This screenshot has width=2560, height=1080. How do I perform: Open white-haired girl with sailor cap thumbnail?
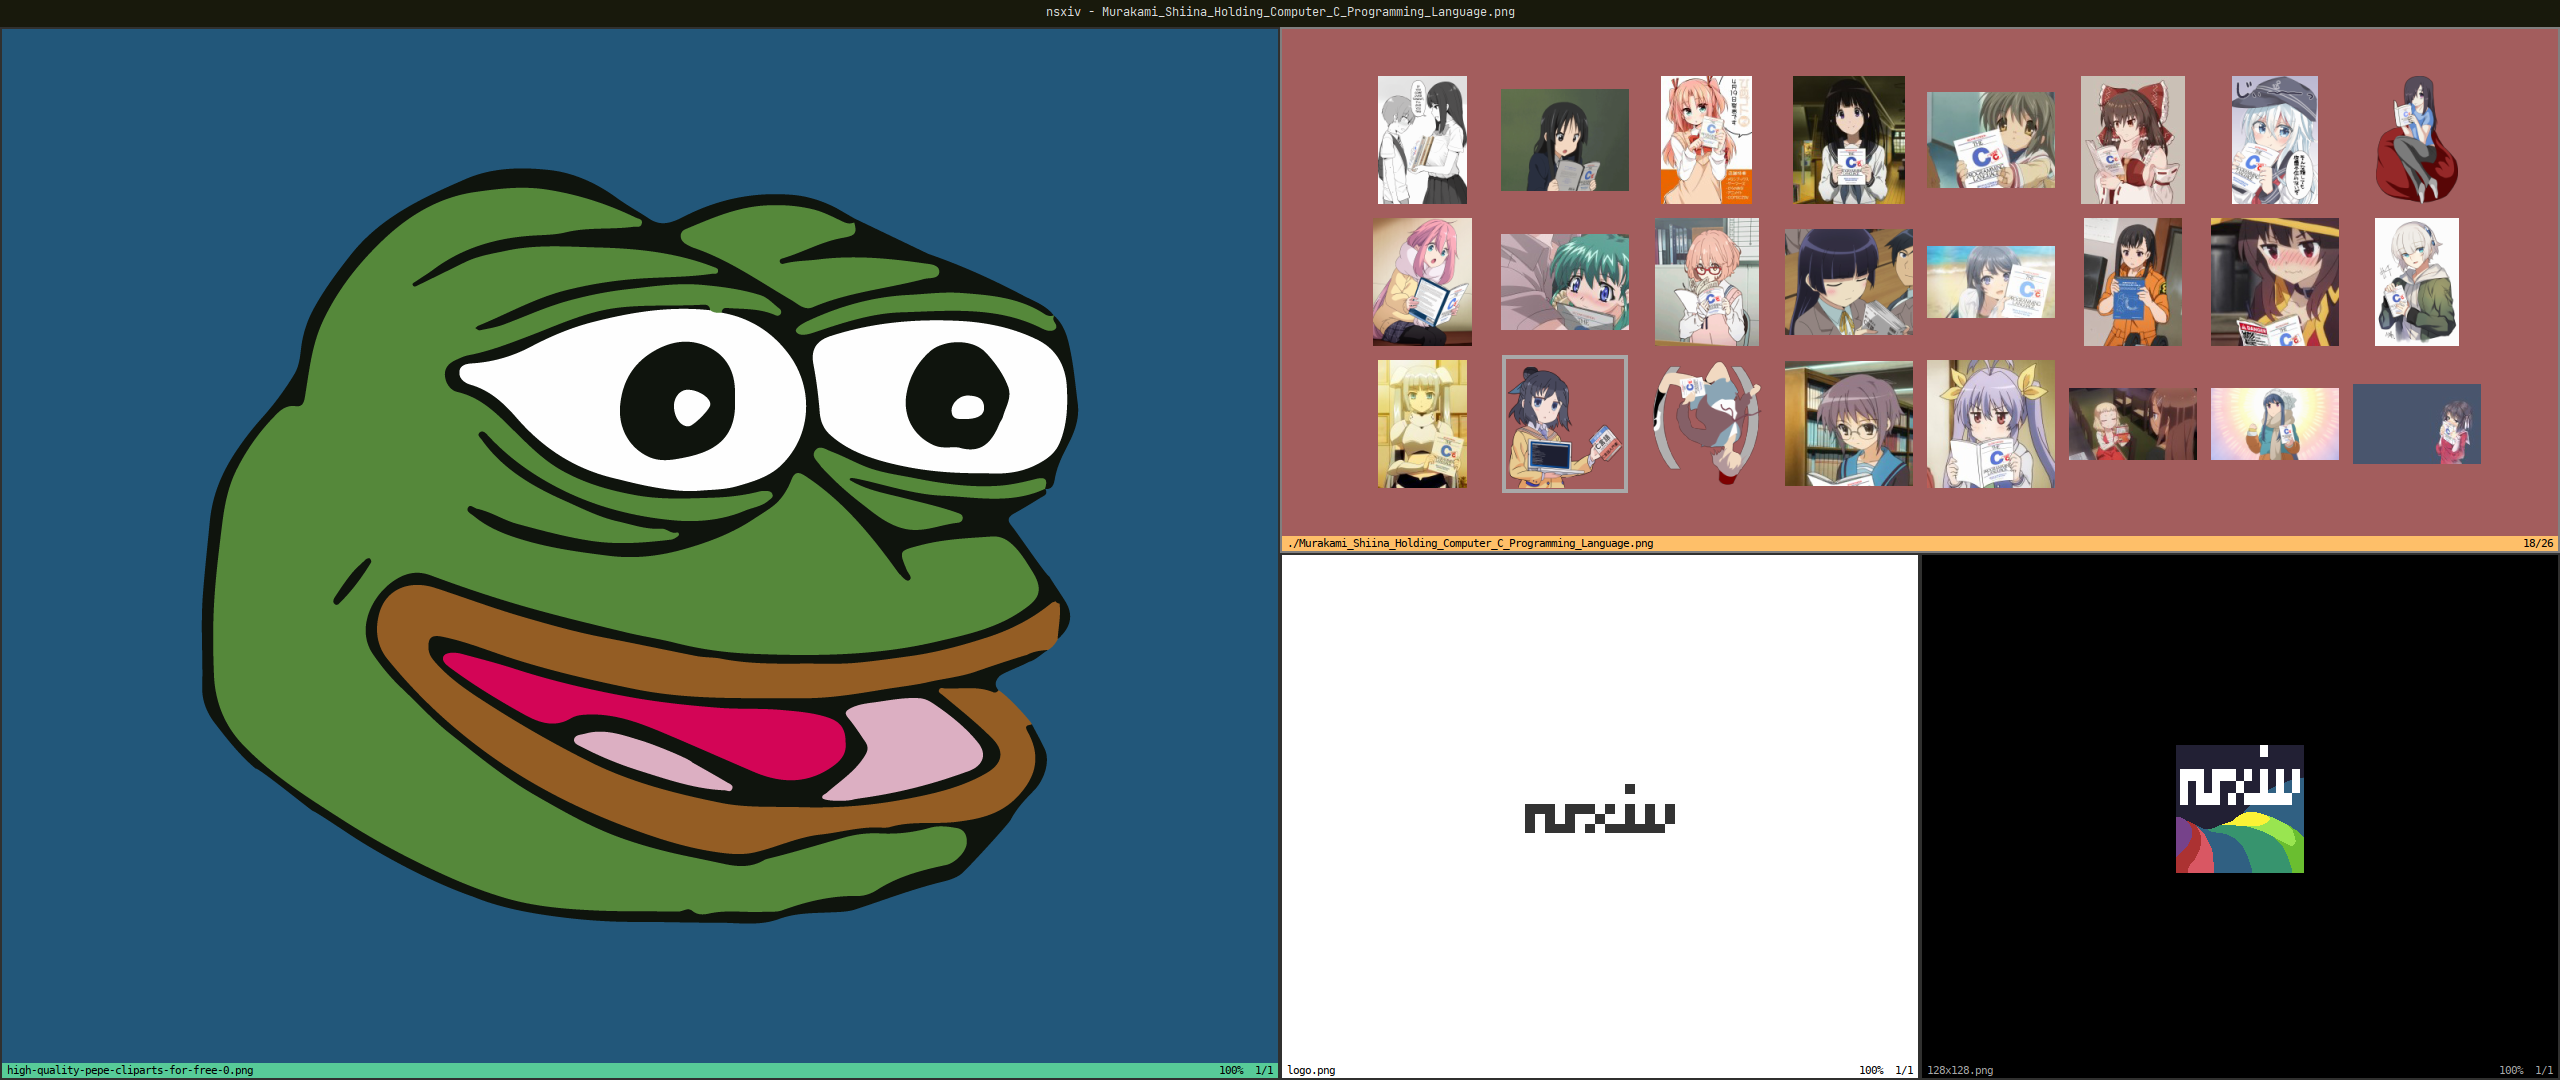coord(2274,140)
